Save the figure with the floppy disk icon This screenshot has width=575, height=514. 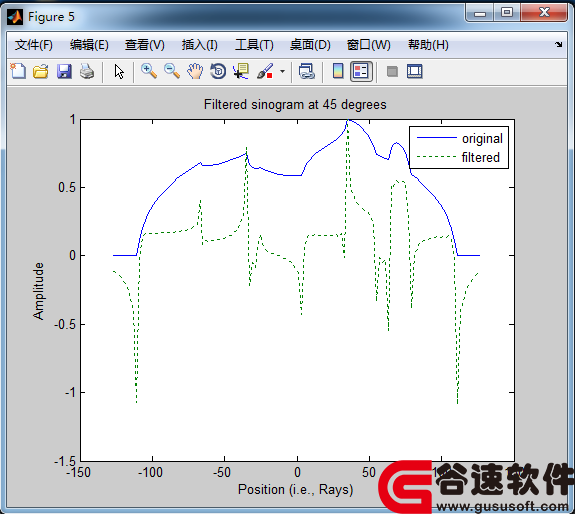coord(64,71)
